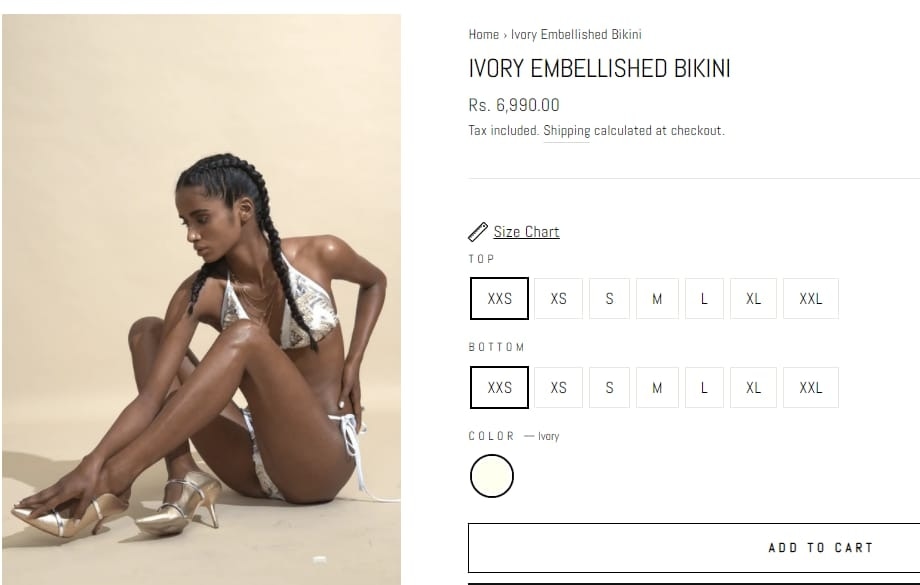Select bottom size XL
This screenshot has width=920, height=585.
(753, 388)
